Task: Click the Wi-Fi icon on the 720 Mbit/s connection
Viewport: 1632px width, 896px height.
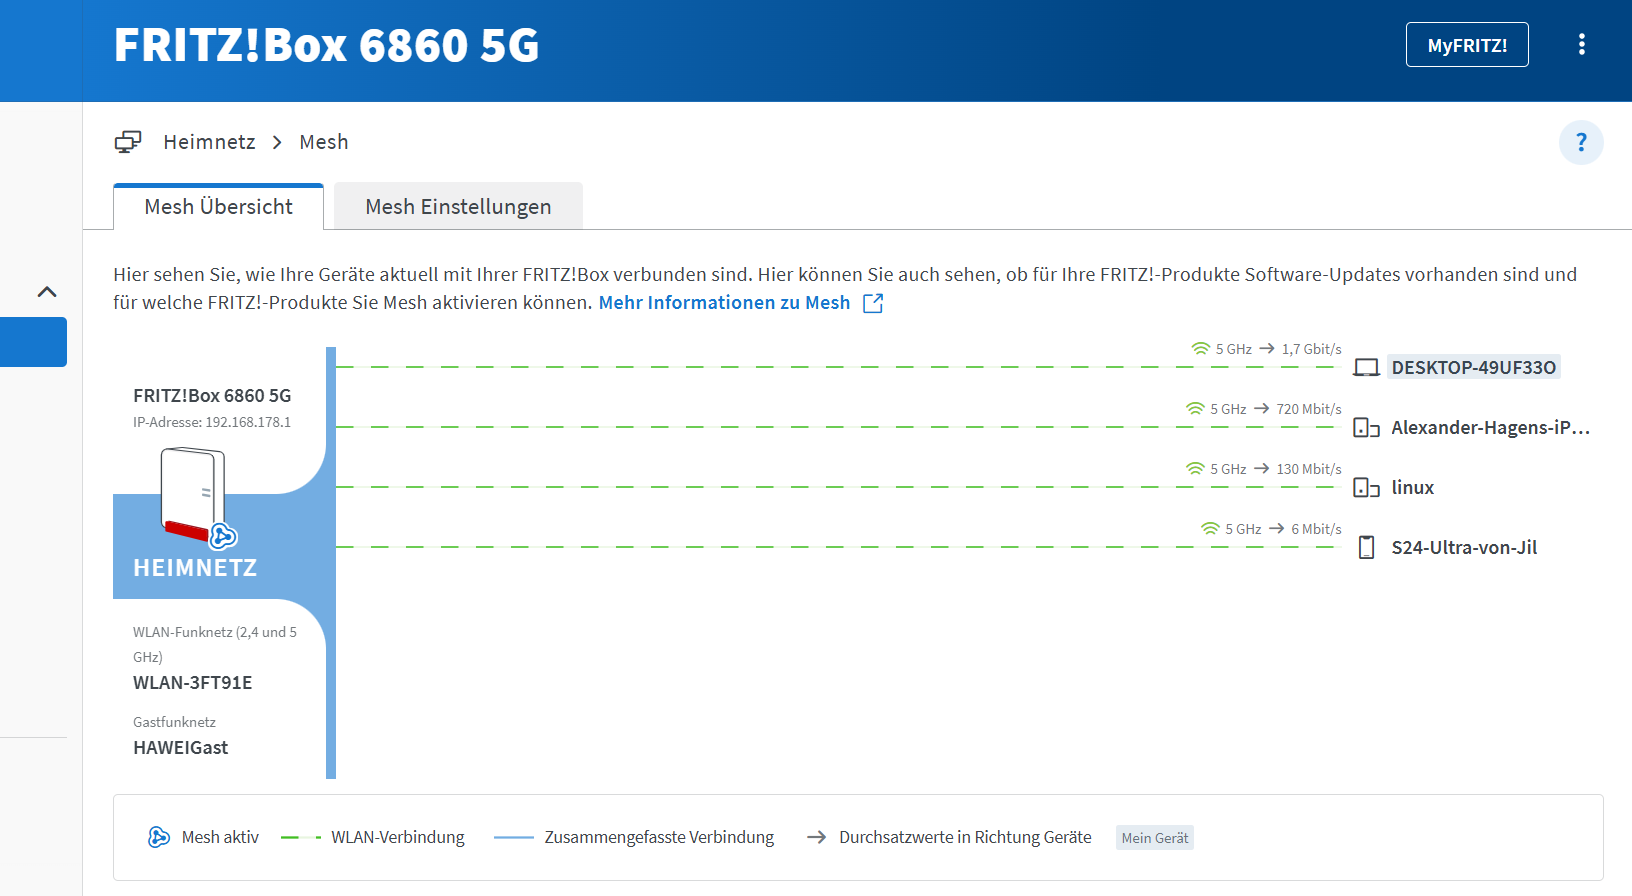Action: coord(1195,409)
